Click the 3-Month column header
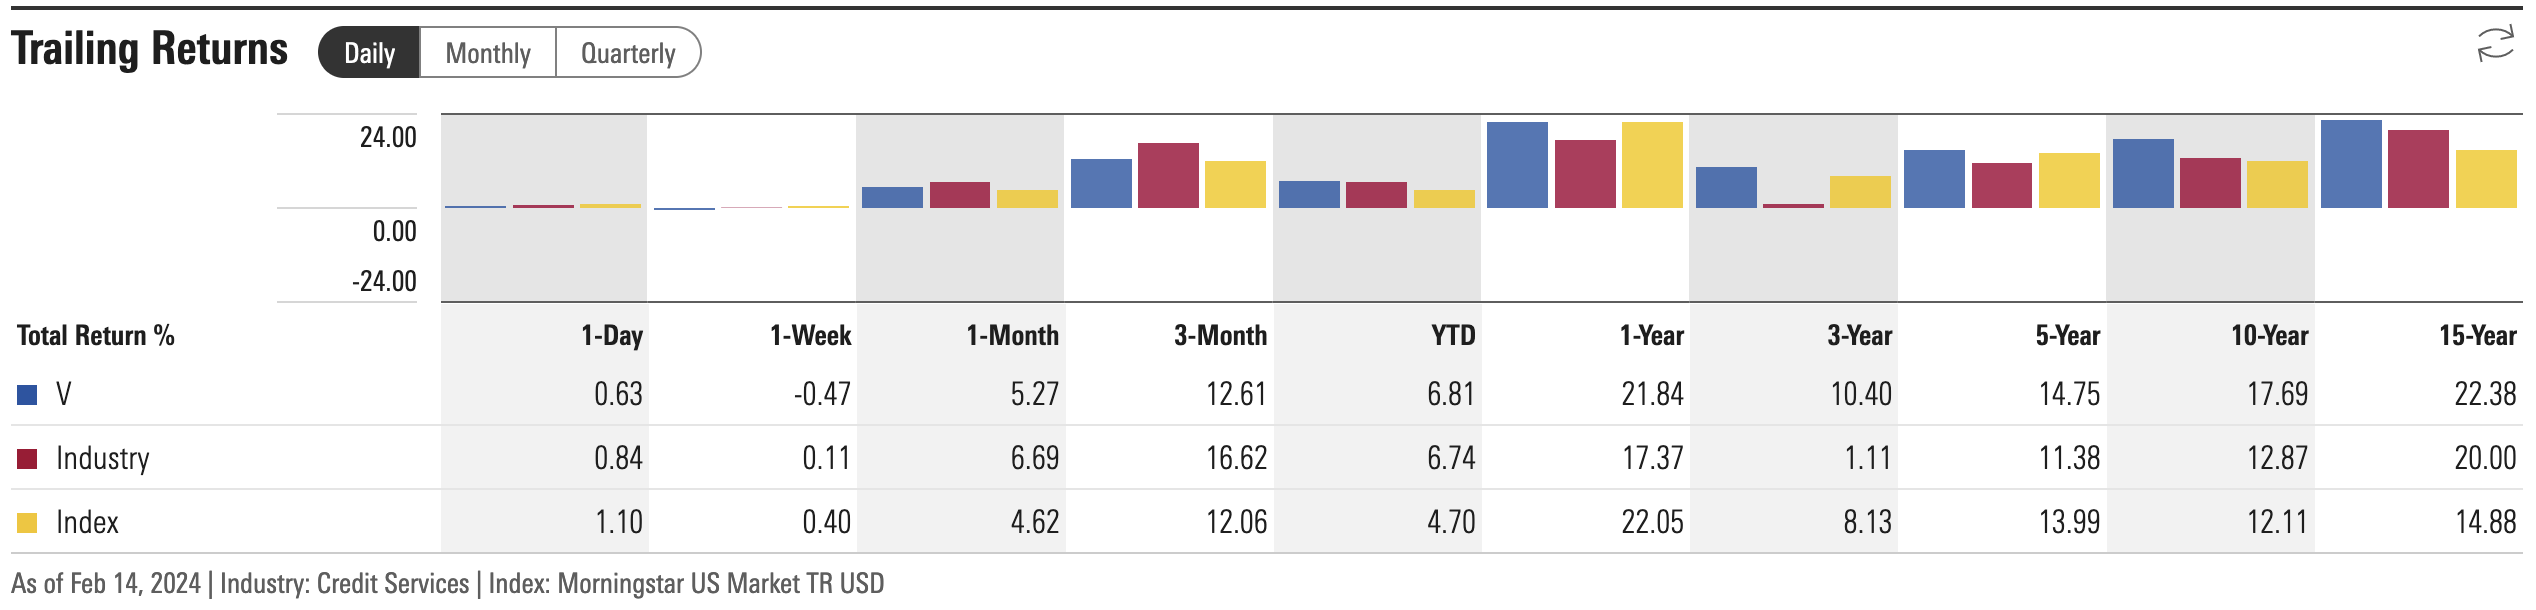Screen dimensions: 2536x610 point(1220,336)
